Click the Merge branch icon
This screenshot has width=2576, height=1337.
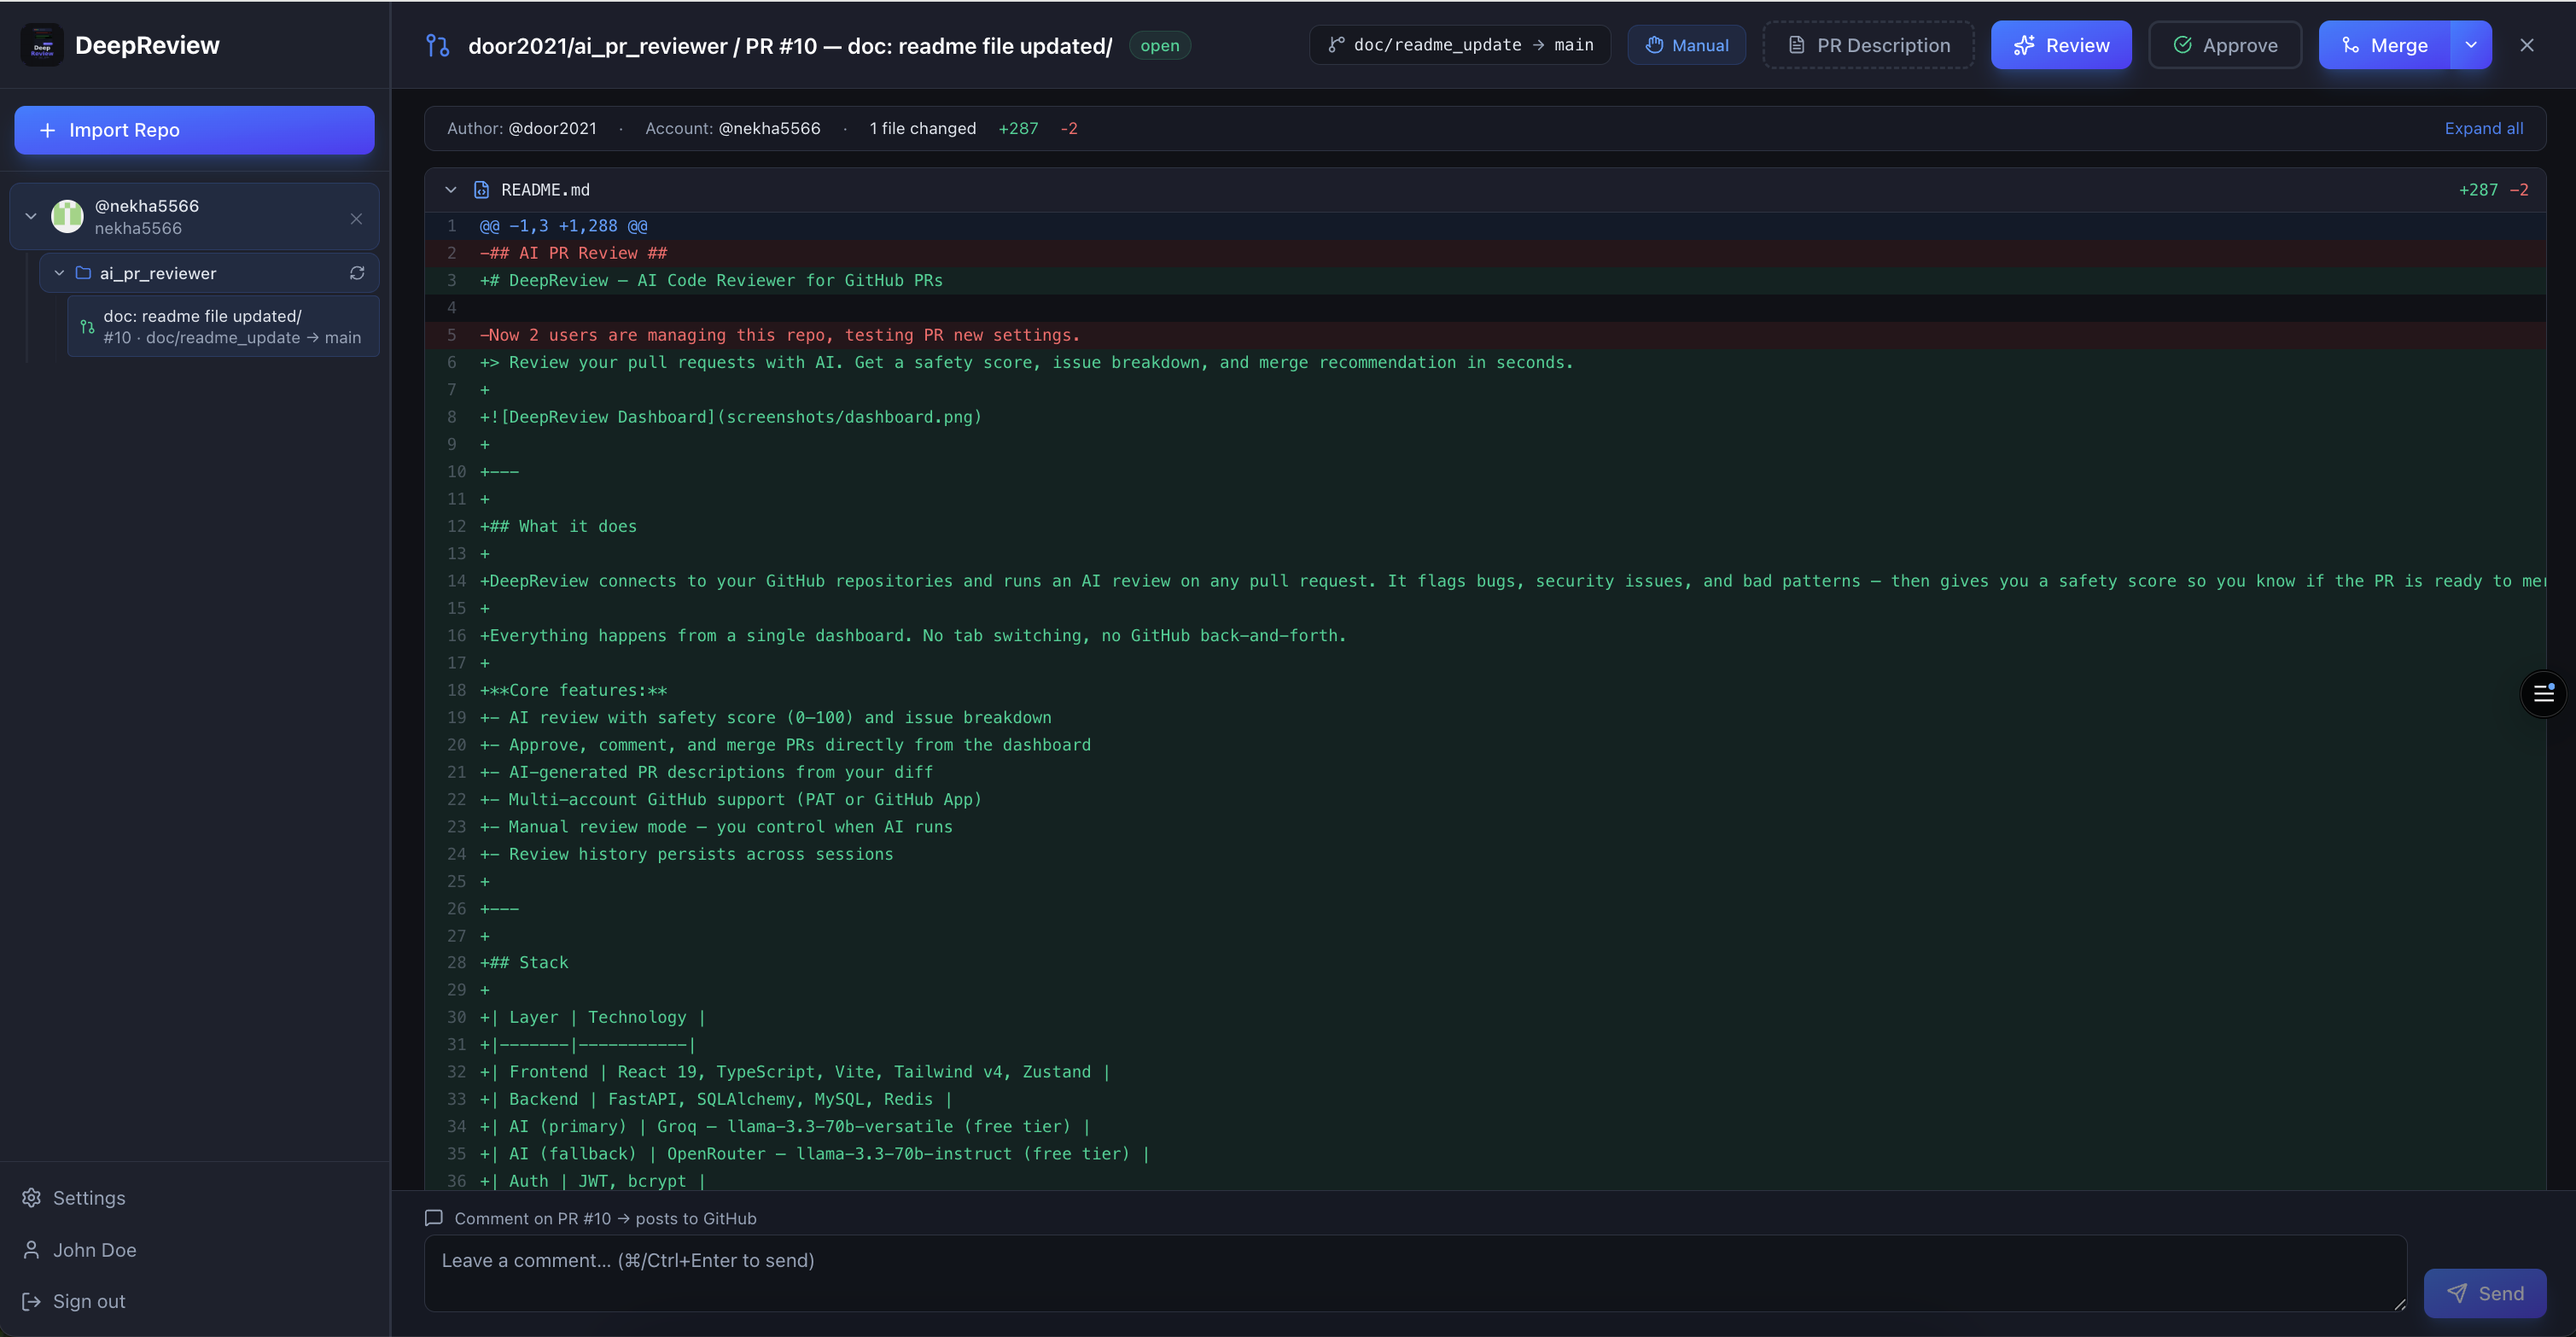pos(2351,45)
